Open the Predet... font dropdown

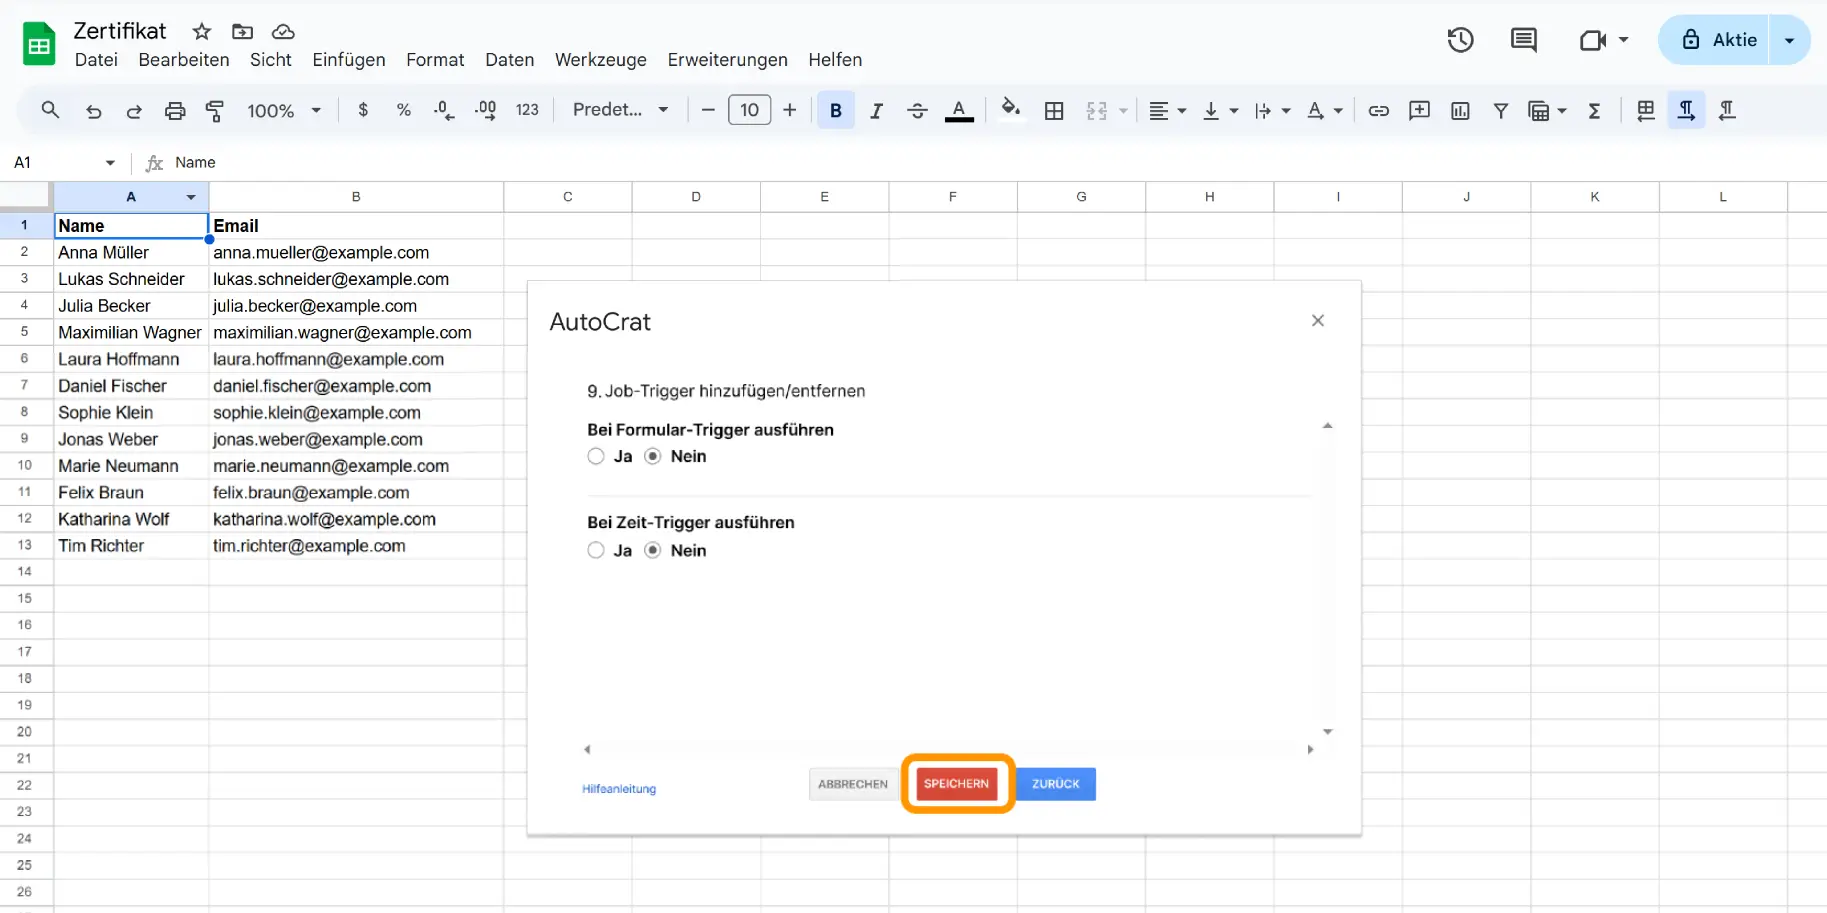[620, 110]
